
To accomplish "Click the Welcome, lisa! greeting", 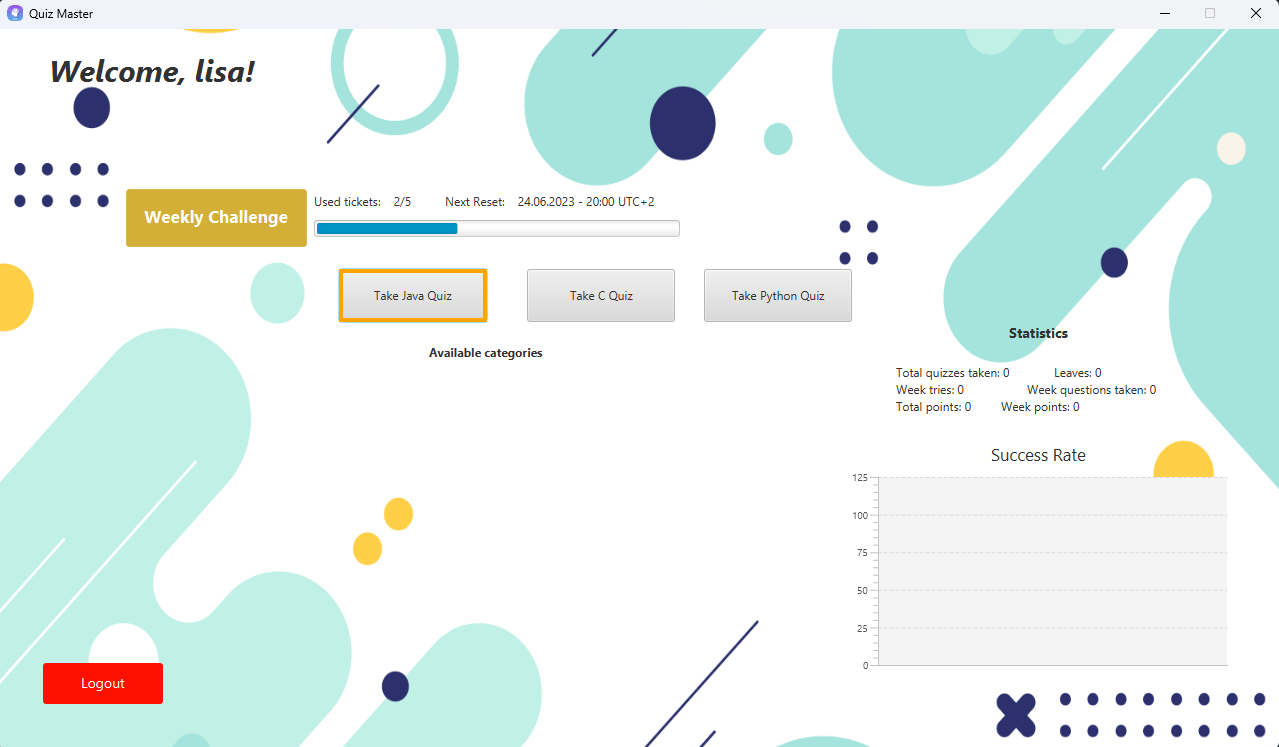I will [x=152, y=71].
